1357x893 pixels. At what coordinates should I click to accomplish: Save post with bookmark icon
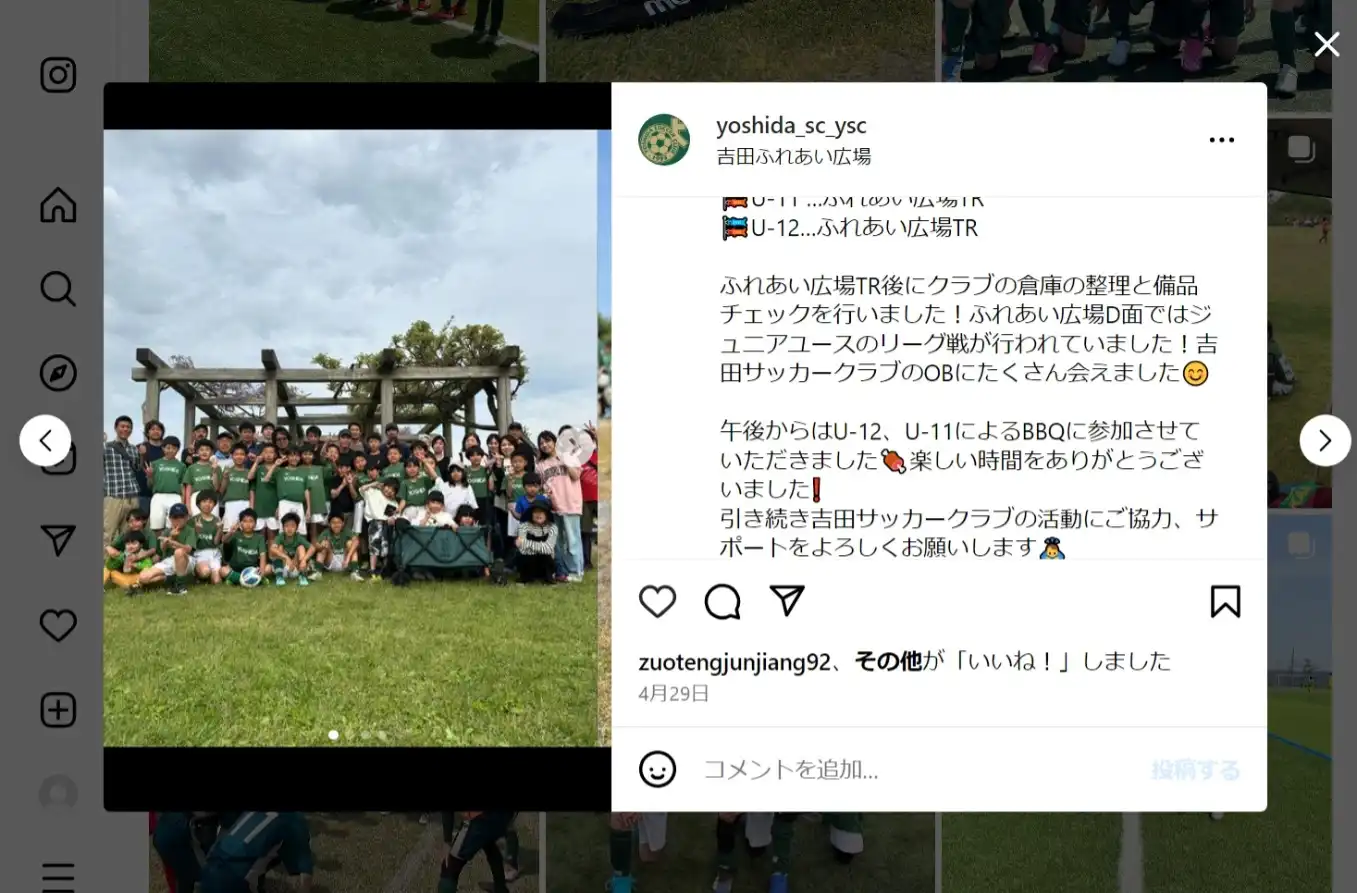click(1225, 601)
